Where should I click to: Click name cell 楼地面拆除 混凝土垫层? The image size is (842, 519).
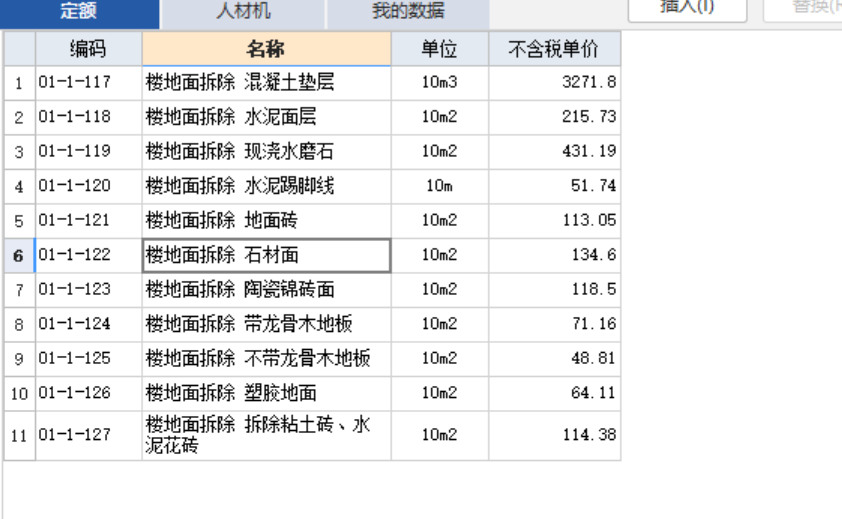(x=266, y=83)
